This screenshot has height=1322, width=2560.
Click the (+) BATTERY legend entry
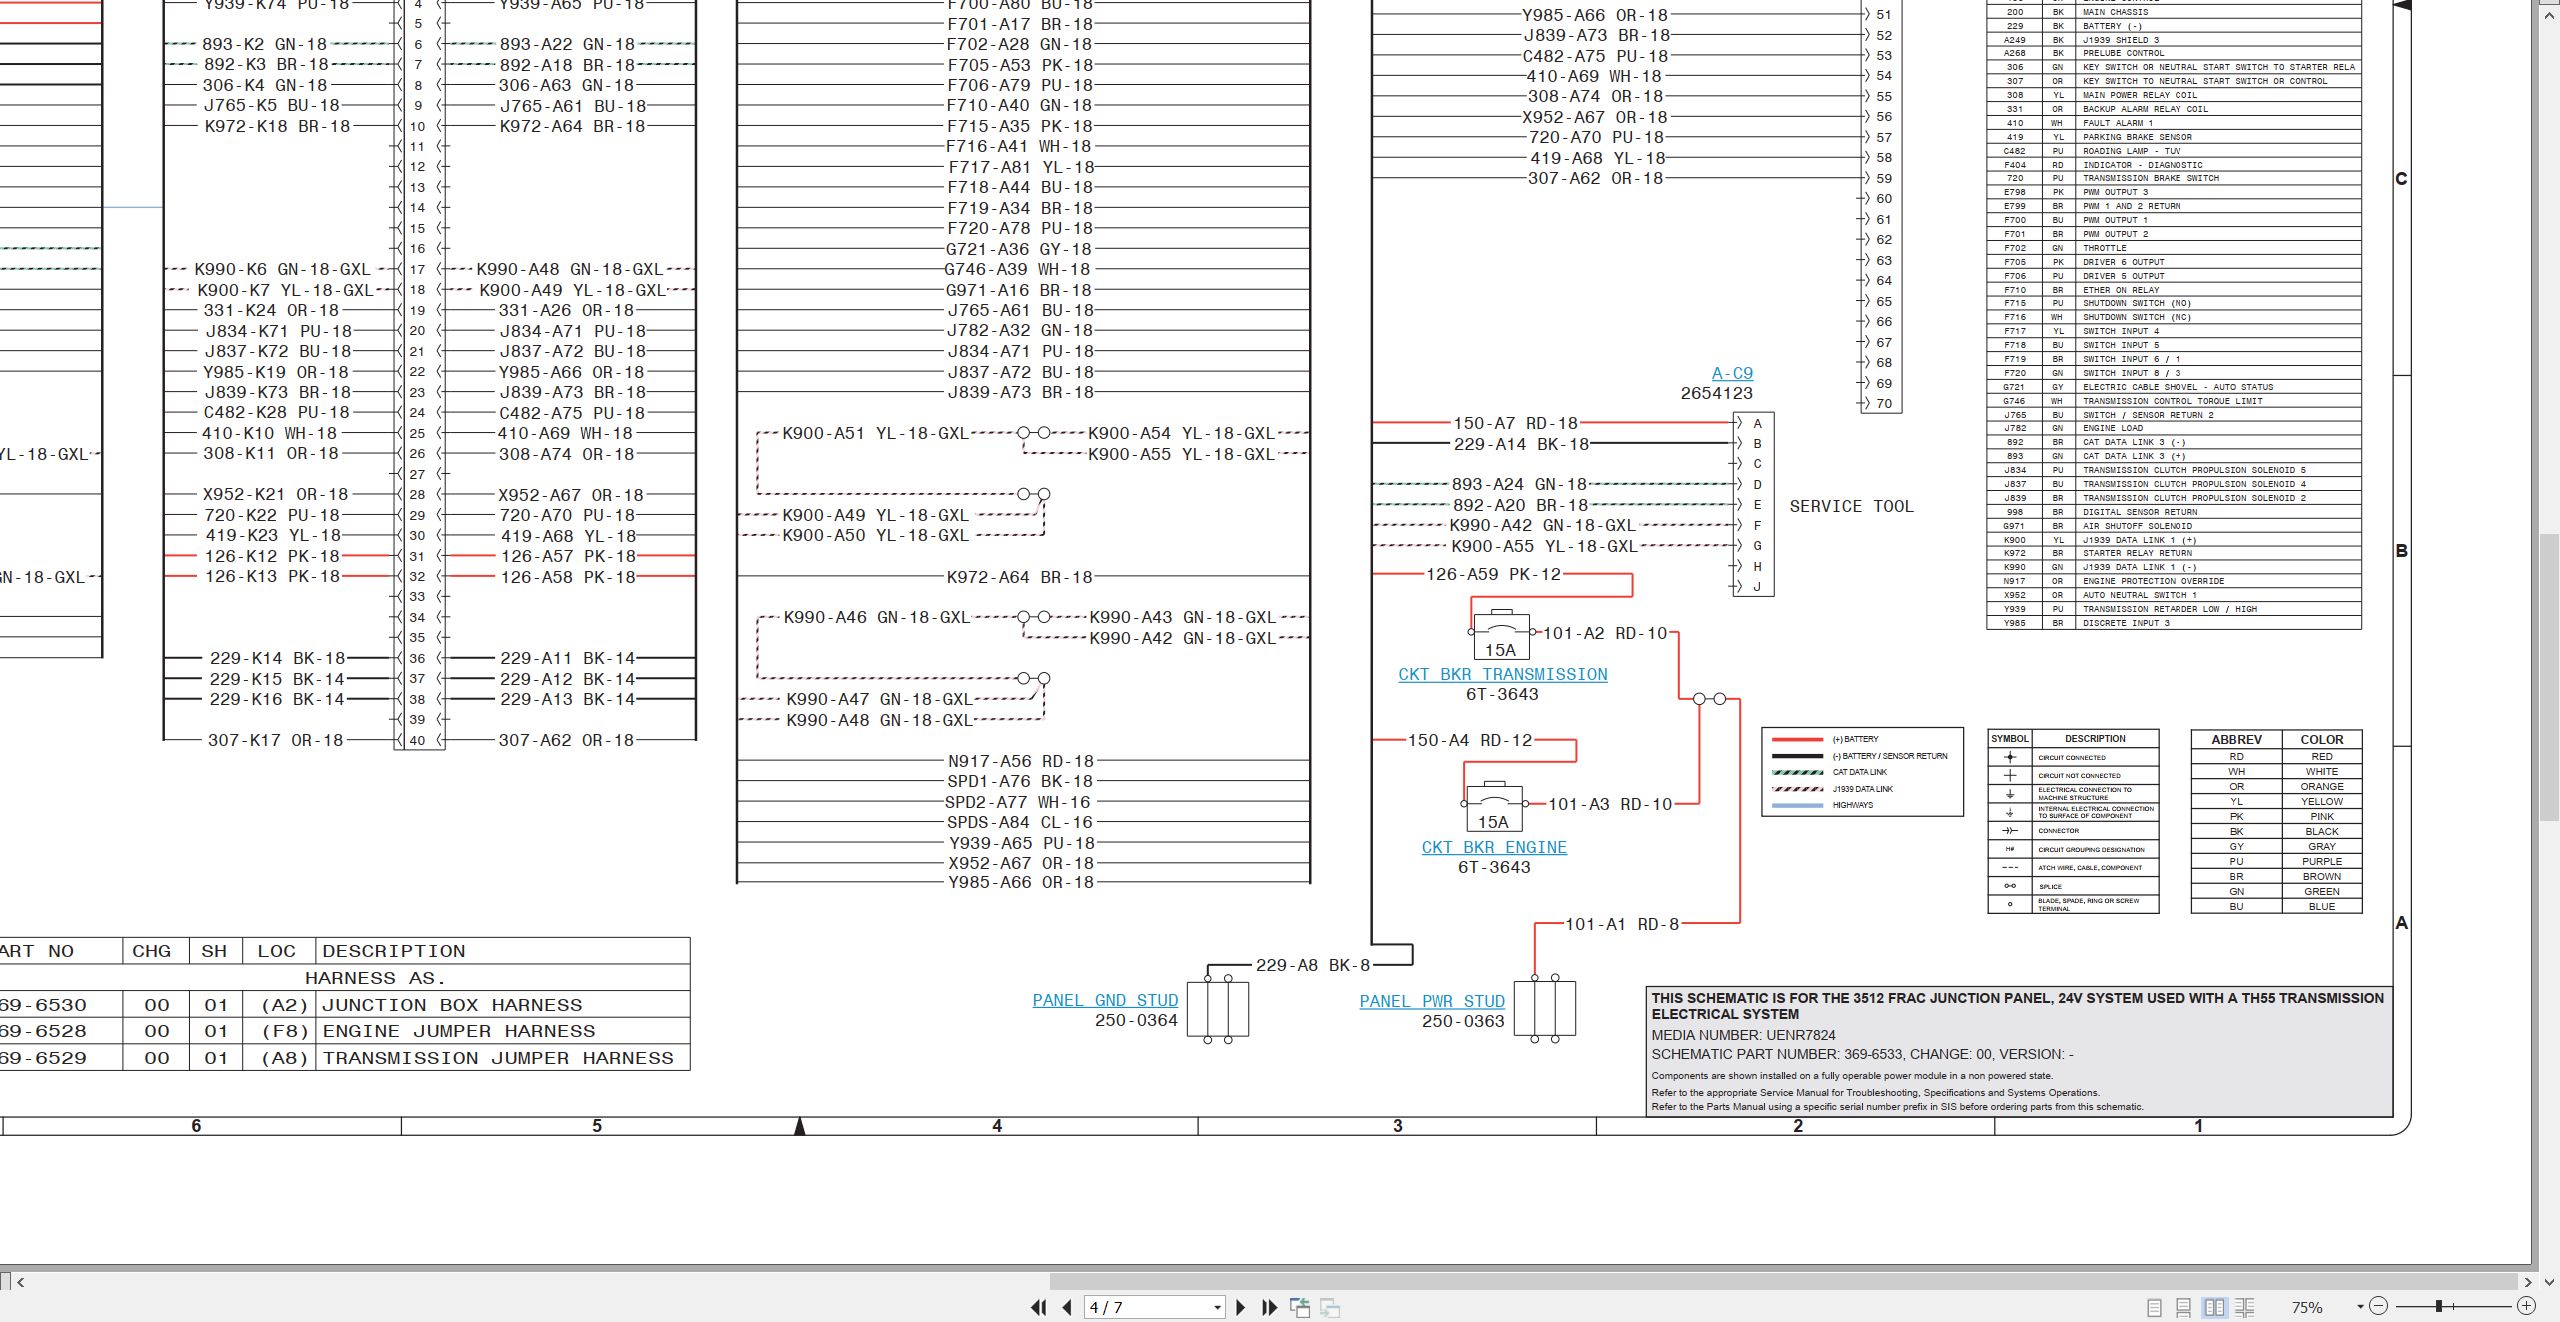click(1826, 739)
